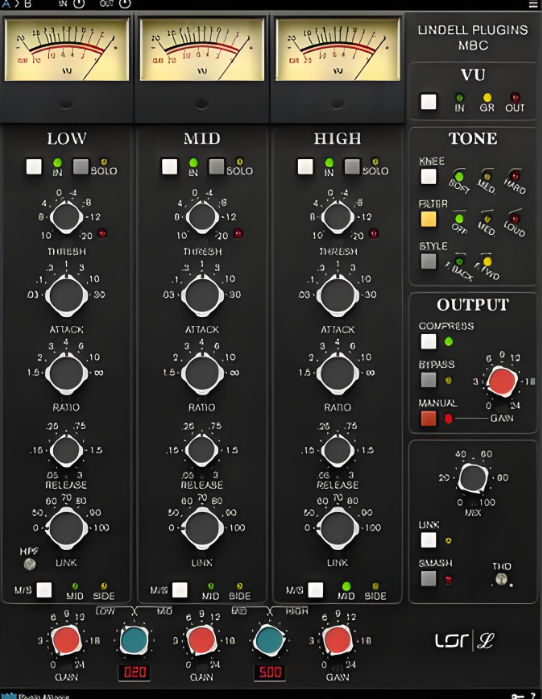
Task: Toggle the LOW band M/S button
Action: pyautogui.click(x=44, y=590)
